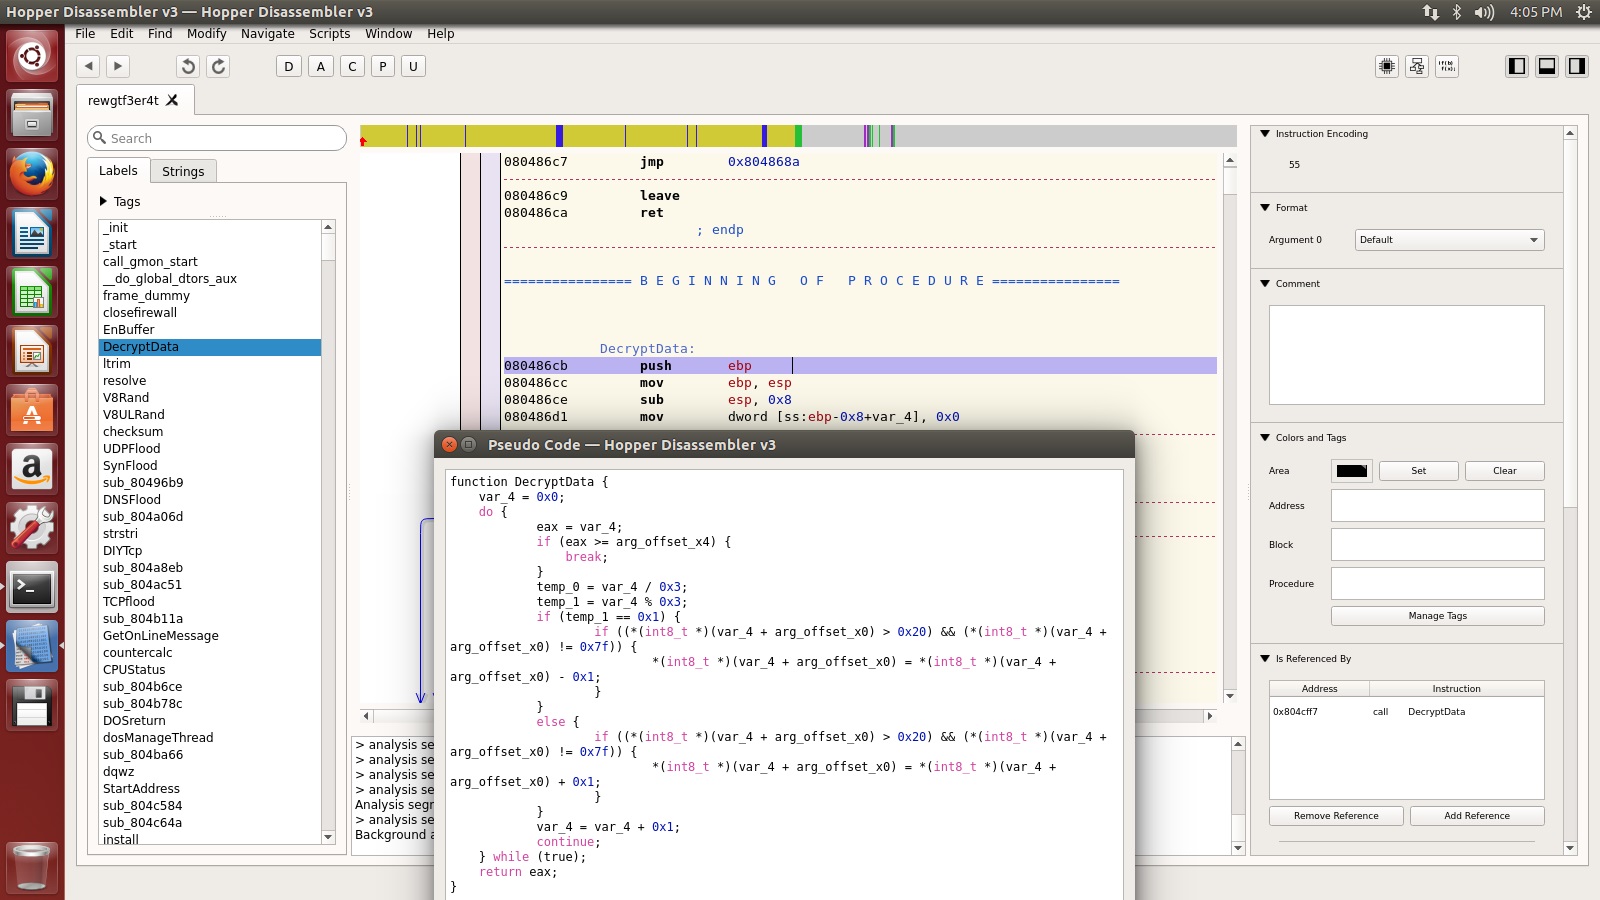Open the File menu
This screenshot has height=900, width=1600.
(85, 33)
